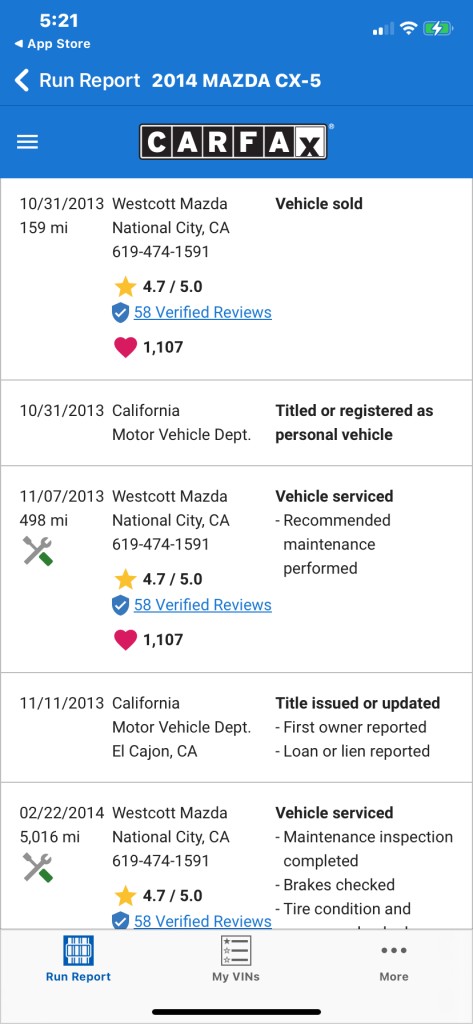Switch to the My VINs tab
Viewport: 473px width, 1024px height.
236,959
